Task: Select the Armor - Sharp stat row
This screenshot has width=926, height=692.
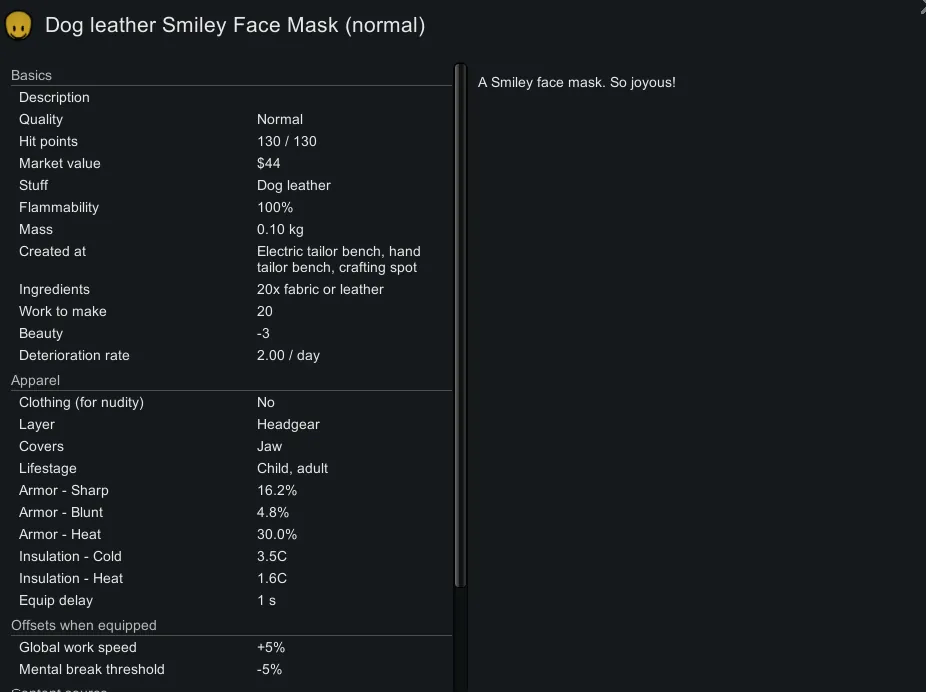Action: (232, 490)
